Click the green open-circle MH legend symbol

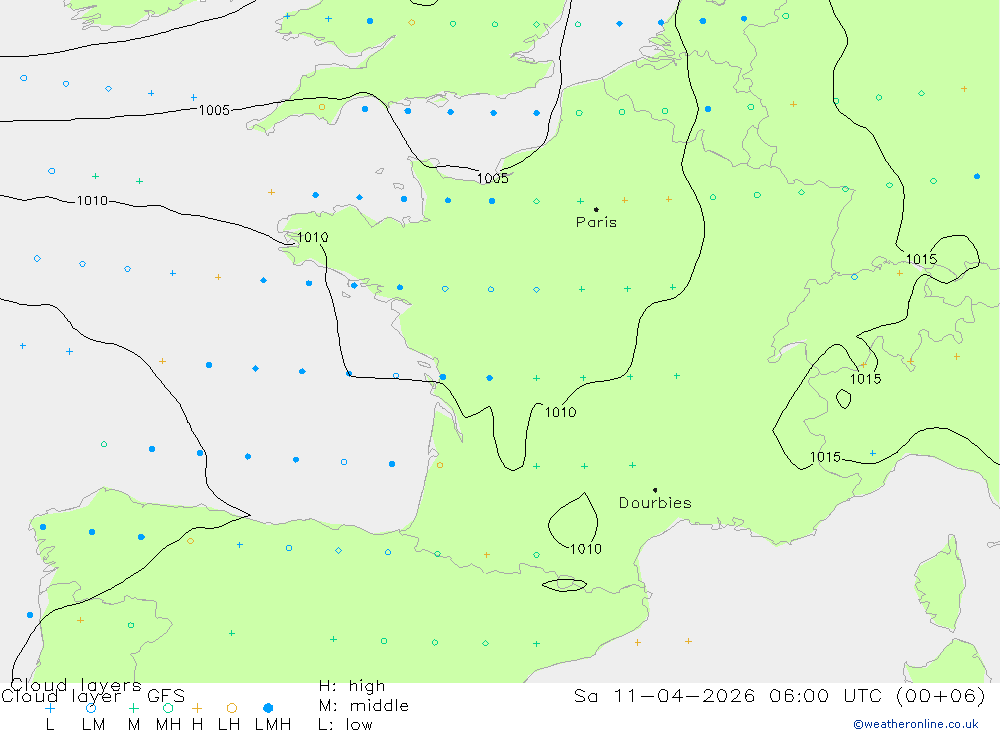(x=168, y=708)
